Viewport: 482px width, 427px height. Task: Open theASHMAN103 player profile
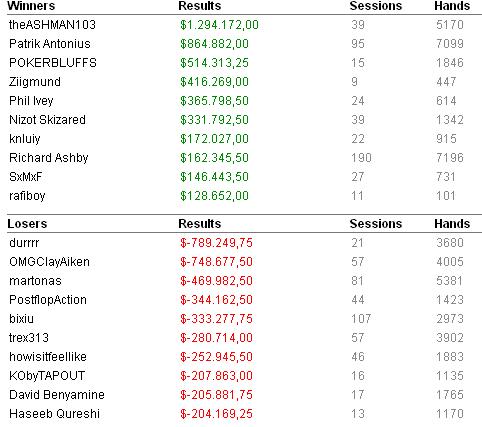pyautogui.click(x=52, y=25)
